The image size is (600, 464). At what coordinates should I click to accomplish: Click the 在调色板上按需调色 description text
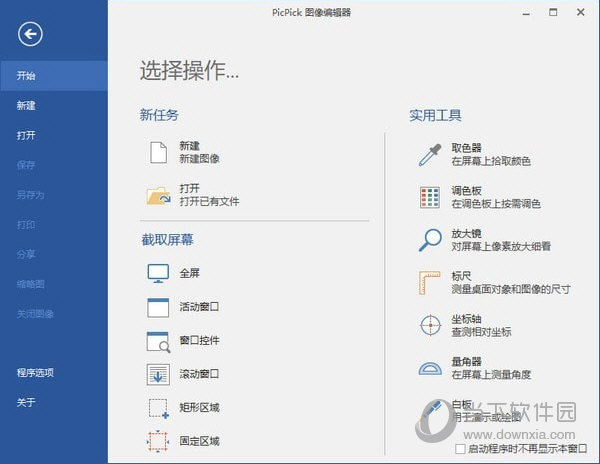point(496,204)
